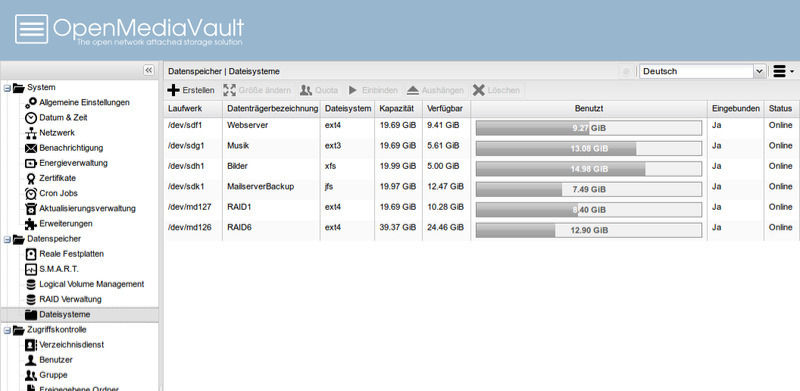Viewport: 800px width, 391px height.
Task: Open the Freigegebene Ordner tree item
Action: coord(79,388)
